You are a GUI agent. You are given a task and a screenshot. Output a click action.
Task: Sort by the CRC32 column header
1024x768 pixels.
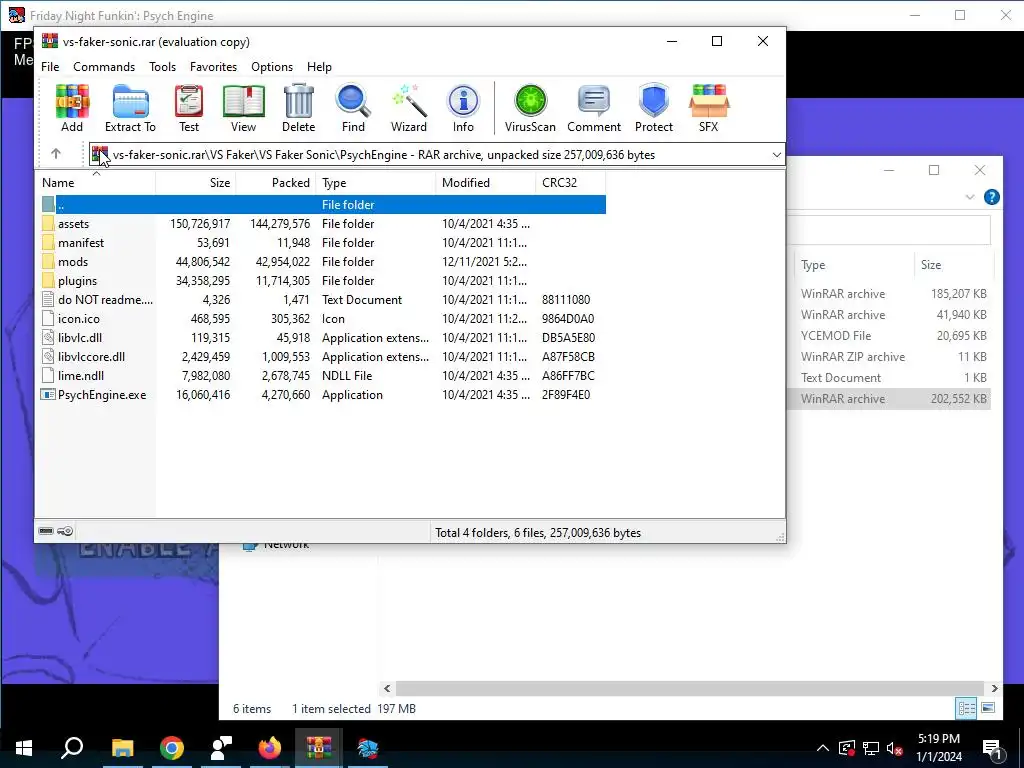[570, 183]
